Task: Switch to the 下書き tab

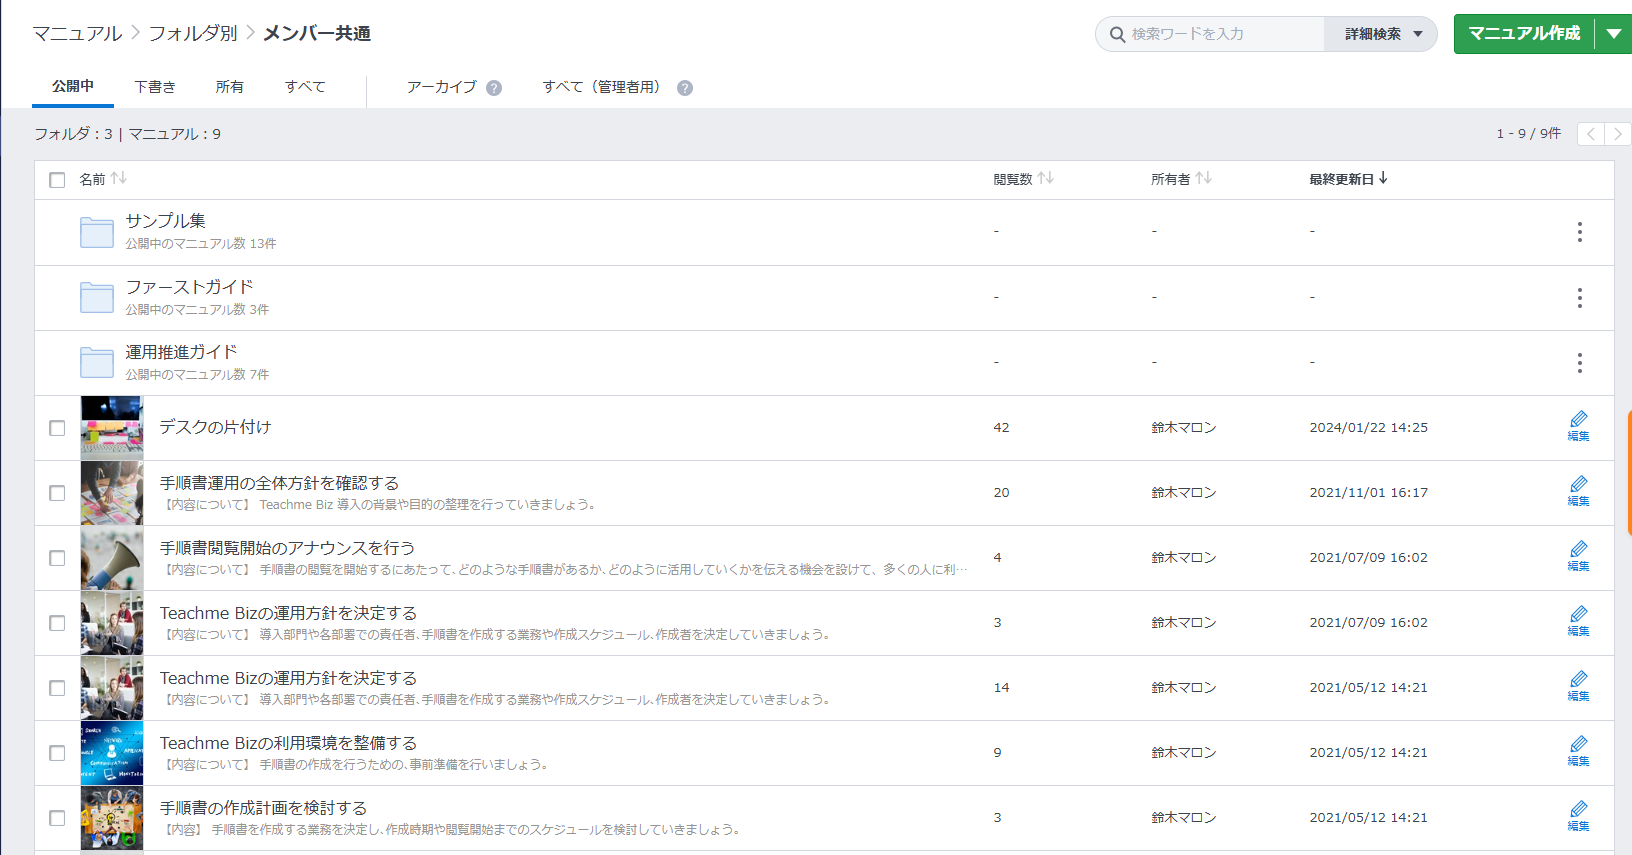Action: click(x=155, y=87)
